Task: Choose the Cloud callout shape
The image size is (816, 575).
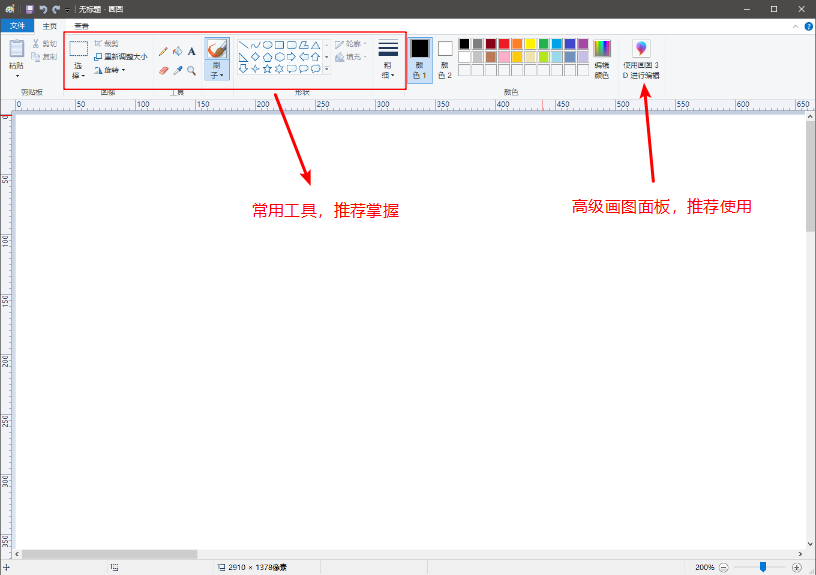Action: [x=315, y=69]
